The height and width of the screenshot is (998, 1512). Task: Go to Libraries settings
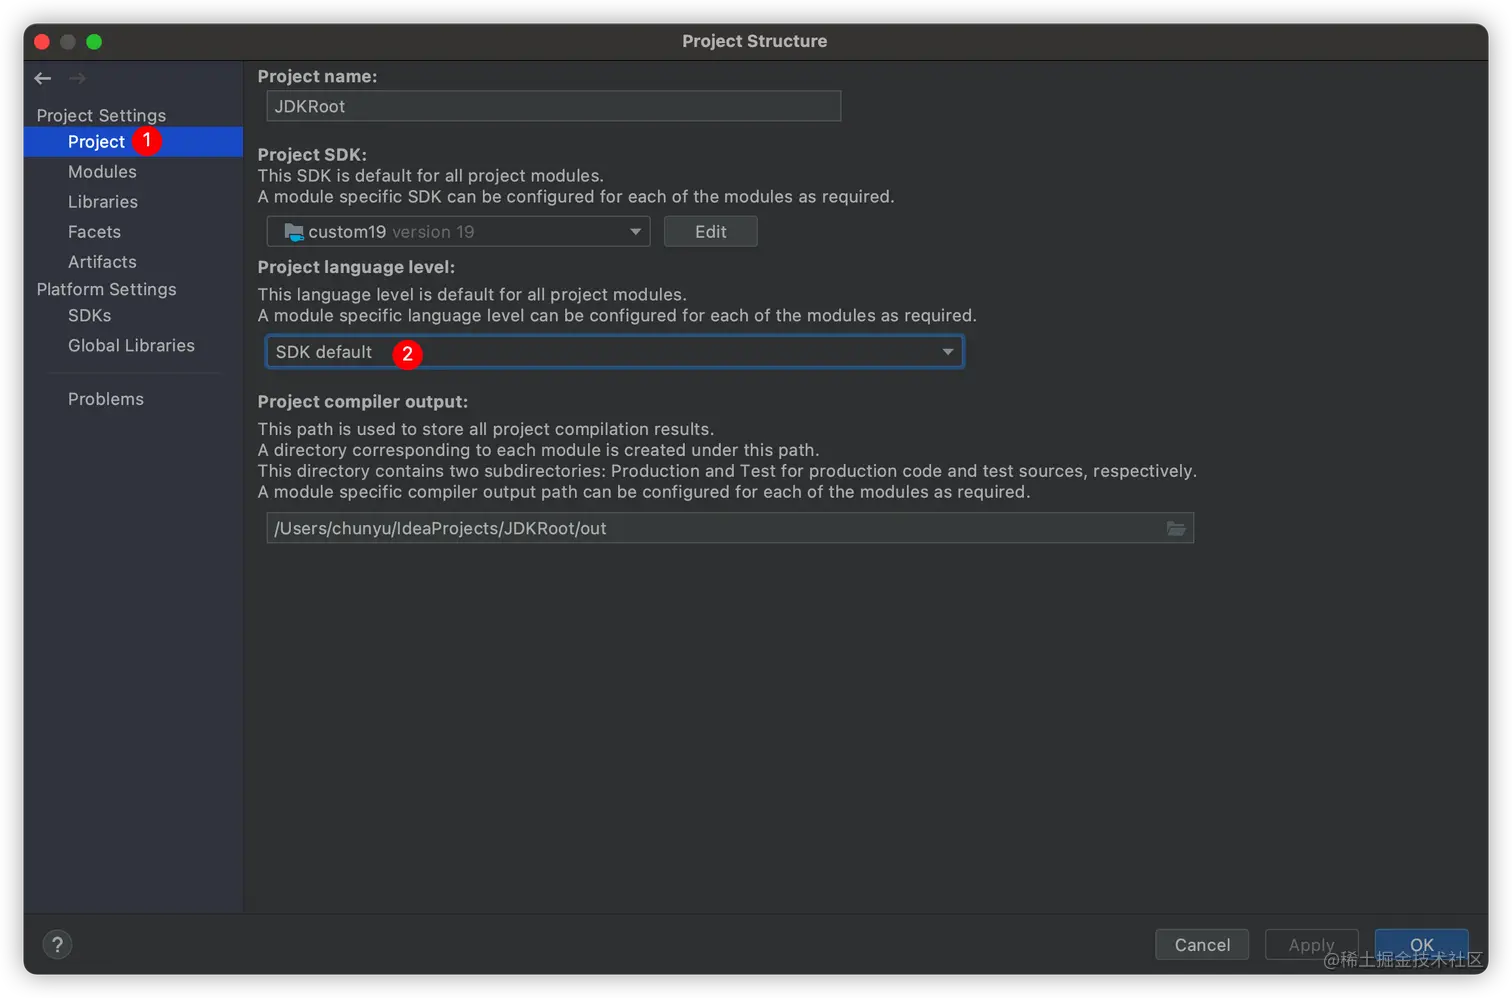point(103,202)
